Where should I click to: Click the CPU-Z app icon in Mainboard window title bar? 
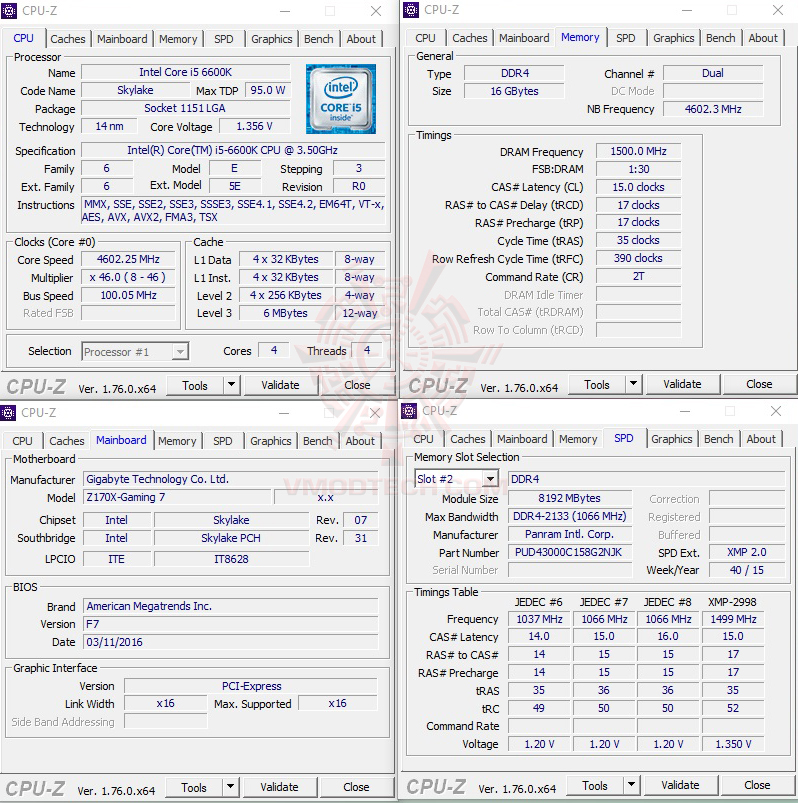tap(8, 412)
